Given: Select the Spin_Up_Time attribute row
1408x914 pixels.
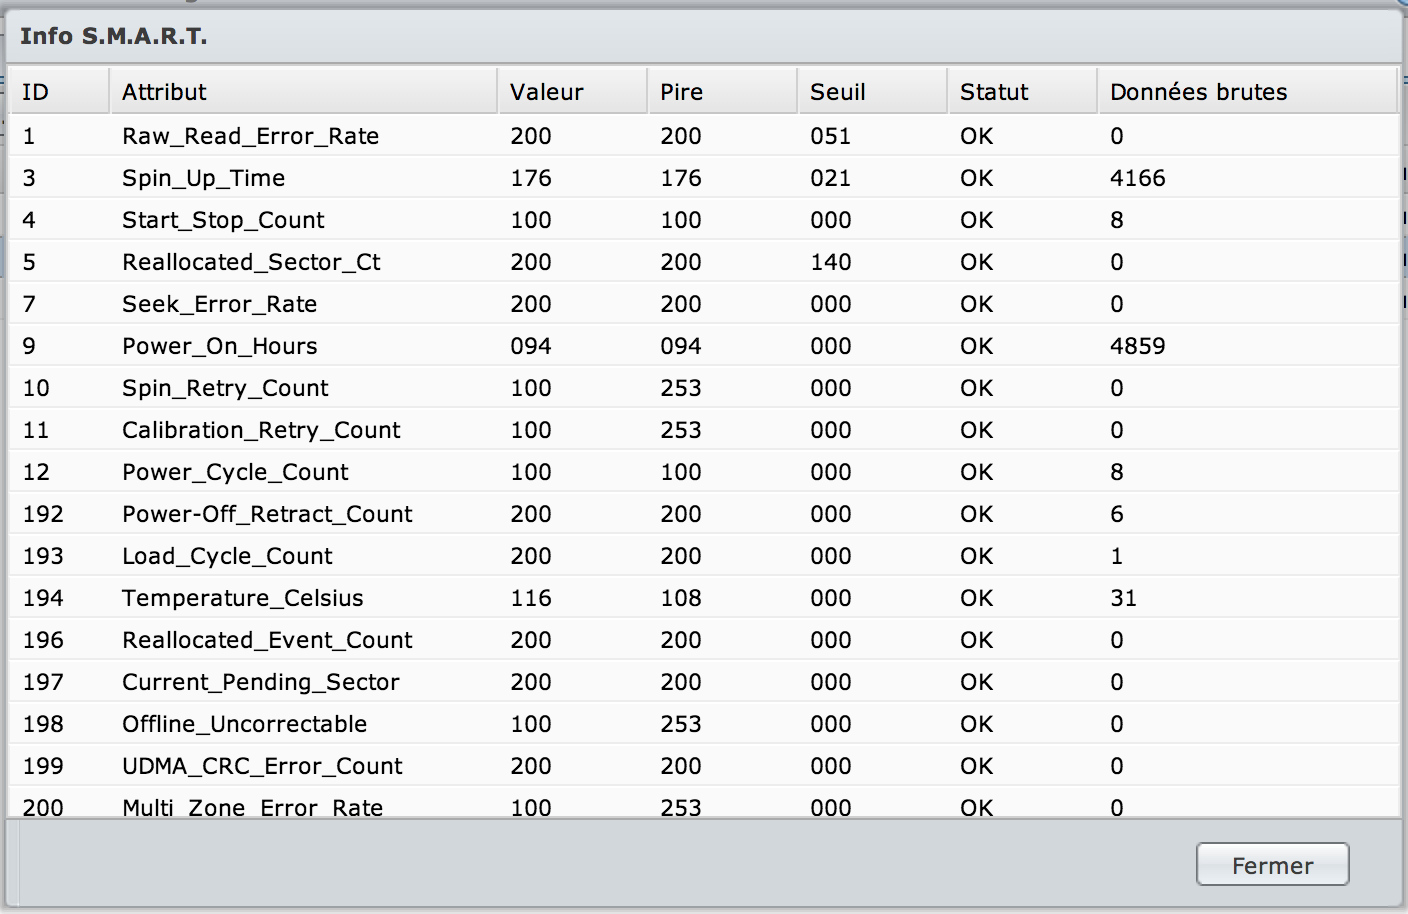Looking at the screenshot, I should [x=204, y=178].
